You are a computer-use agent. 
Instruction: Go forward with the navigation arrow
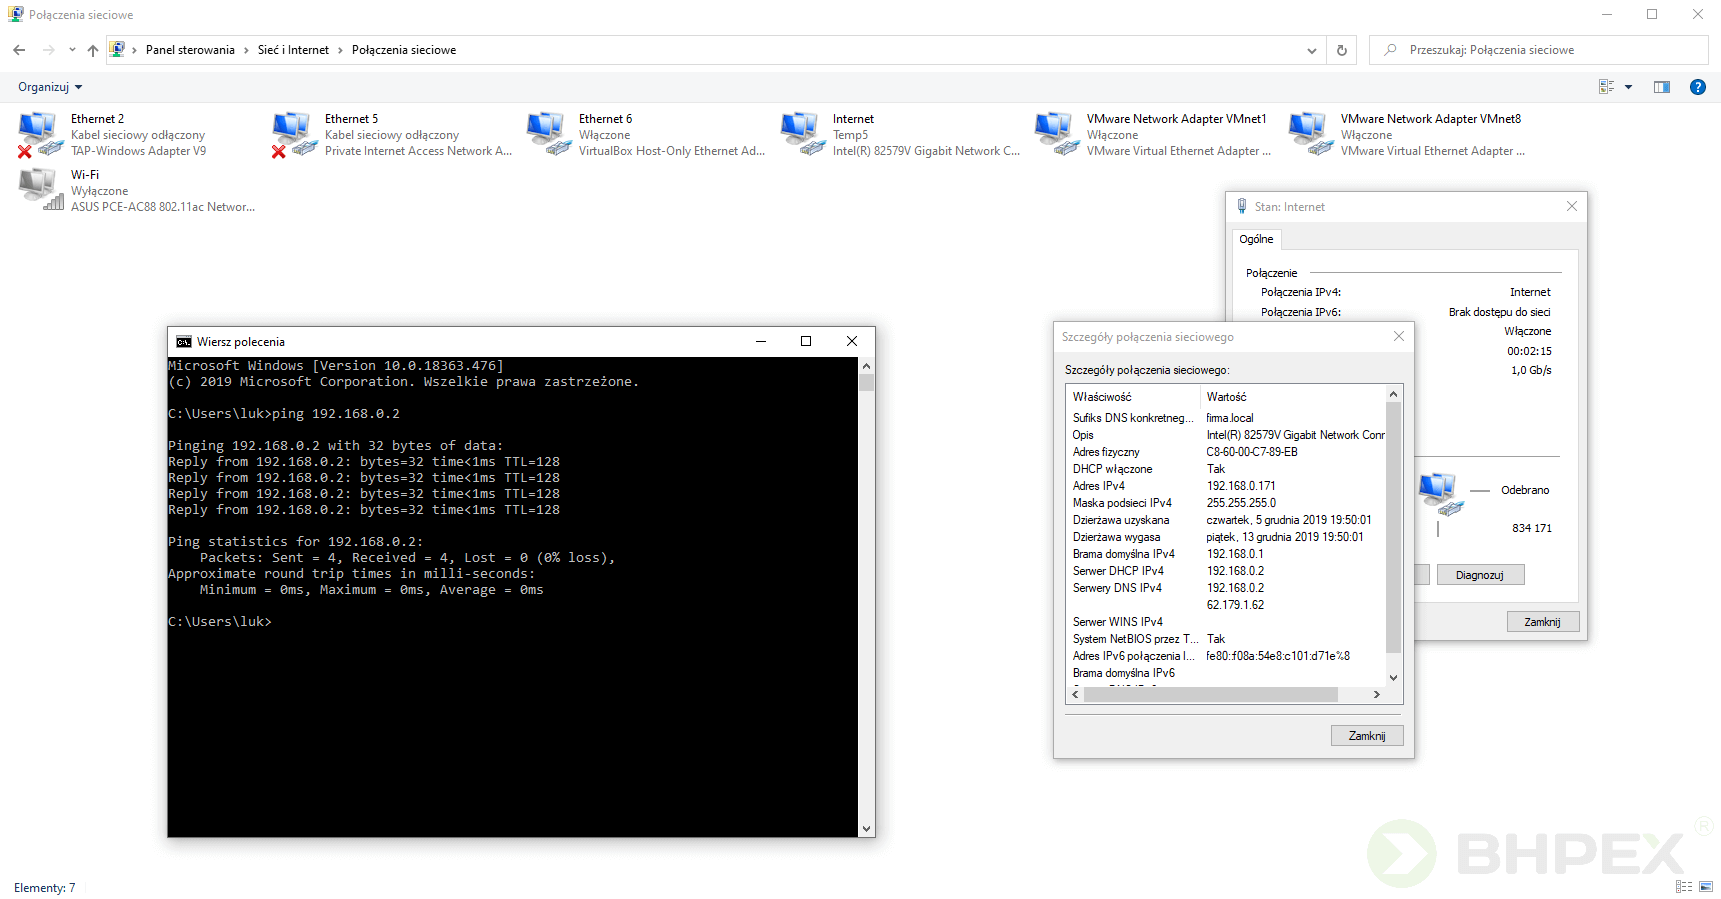point(48,50)
